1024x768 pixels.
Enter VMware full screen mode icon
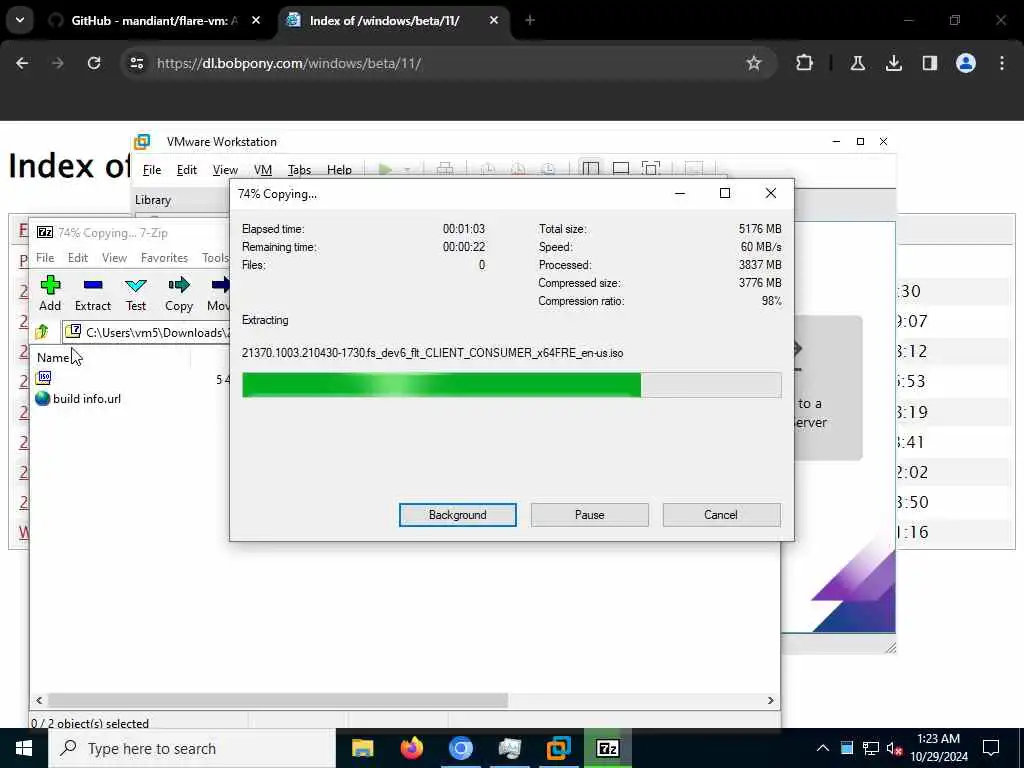651,169
